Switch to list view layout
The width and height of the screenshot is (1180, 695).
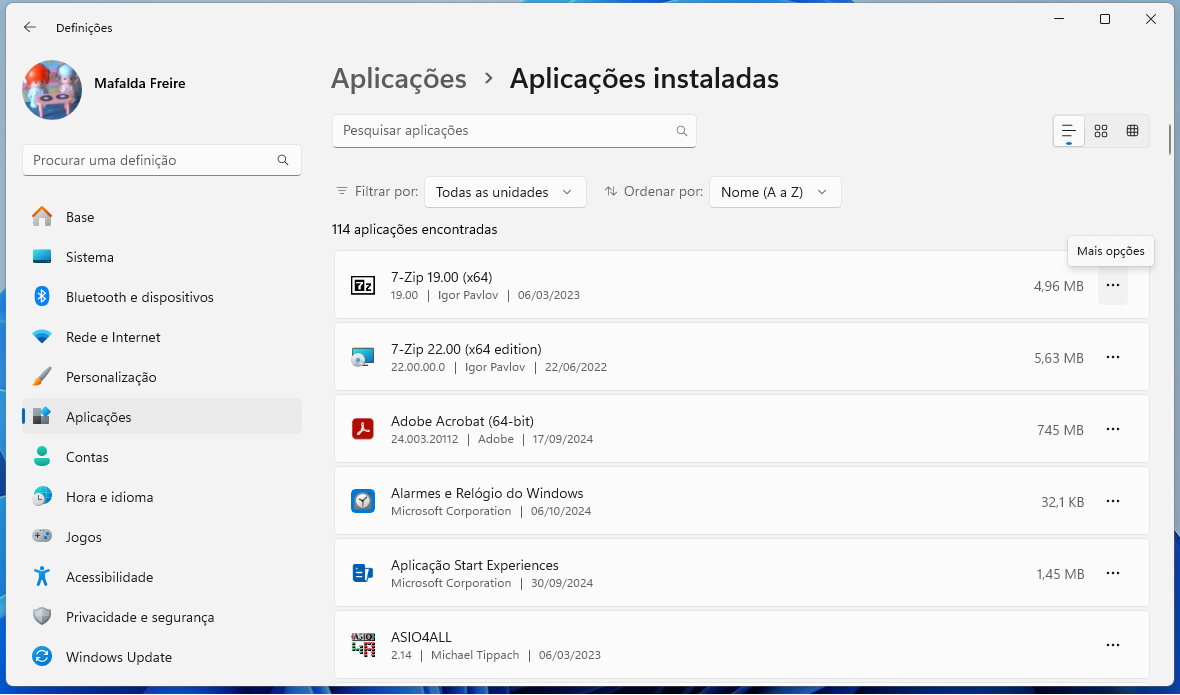1069,131
